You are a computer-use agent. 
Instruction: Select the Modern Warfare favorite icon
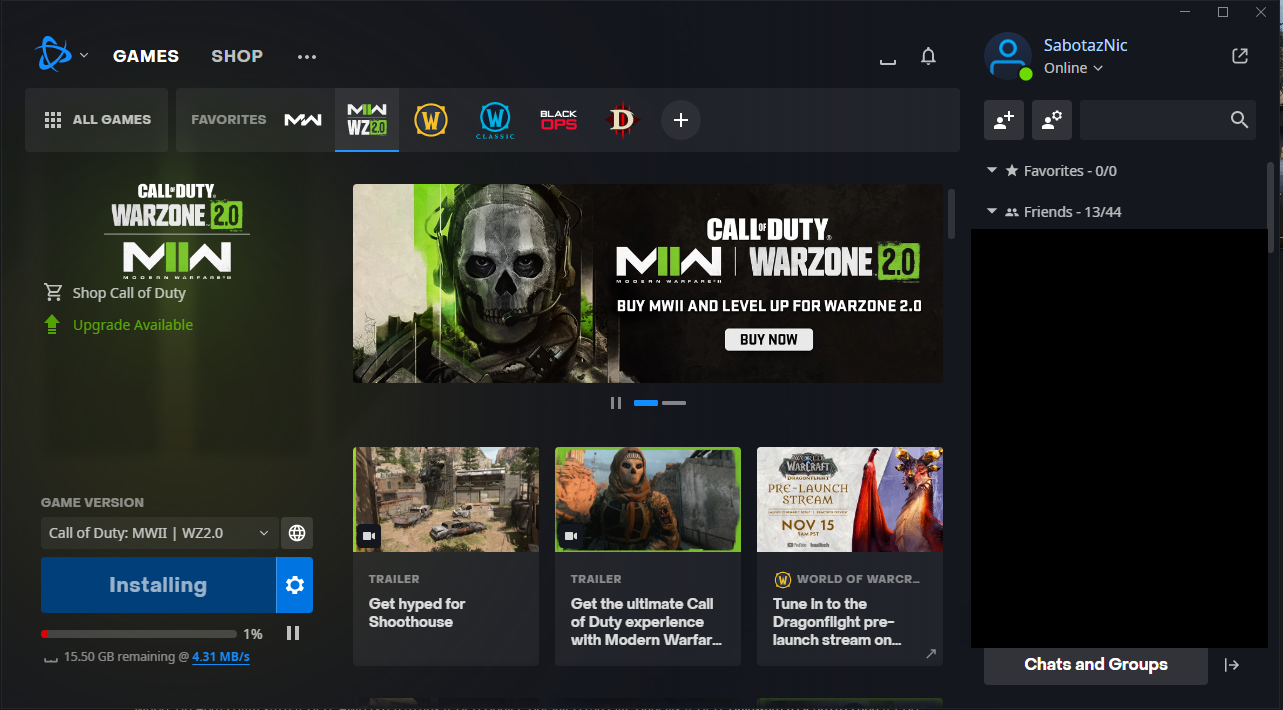point(303,120)
